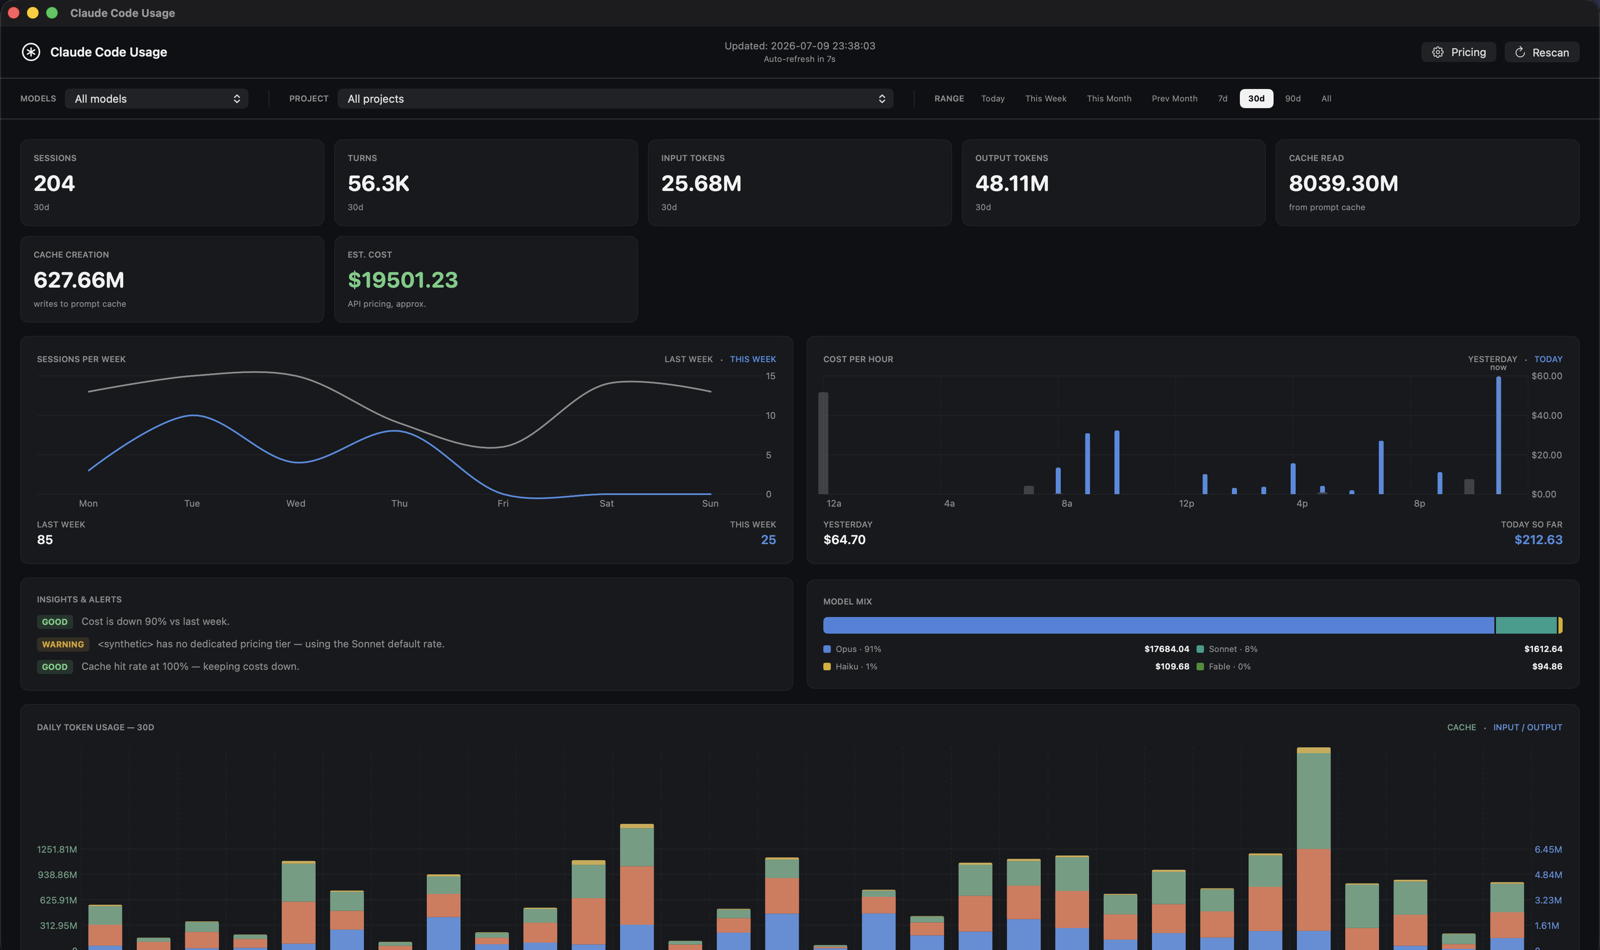Toggle YESTERDAY series in cost per hour
Image resolution: width=1600 pixels, height=950 pixels.
pos(1492,359)
